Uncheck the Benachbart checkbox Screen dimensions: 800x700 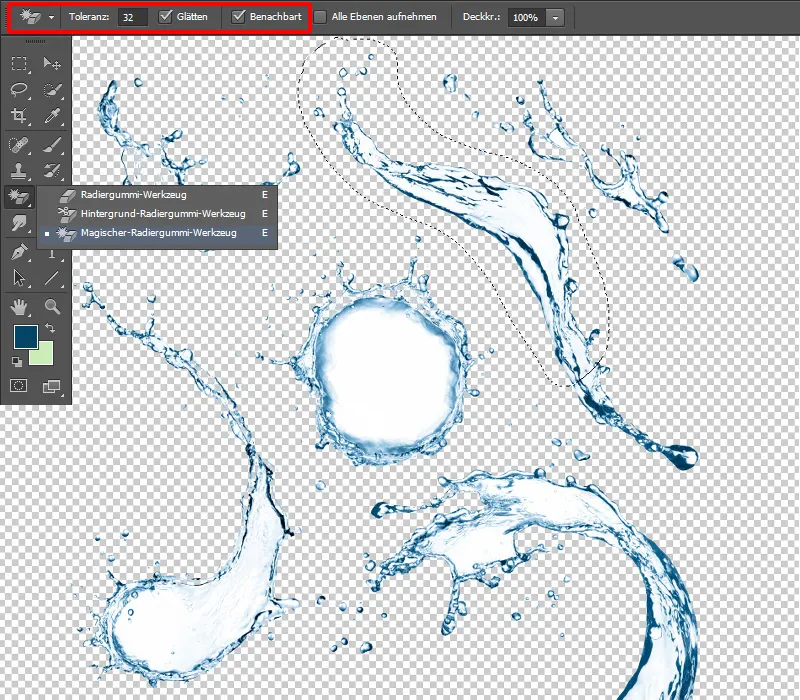pos(238,16)
